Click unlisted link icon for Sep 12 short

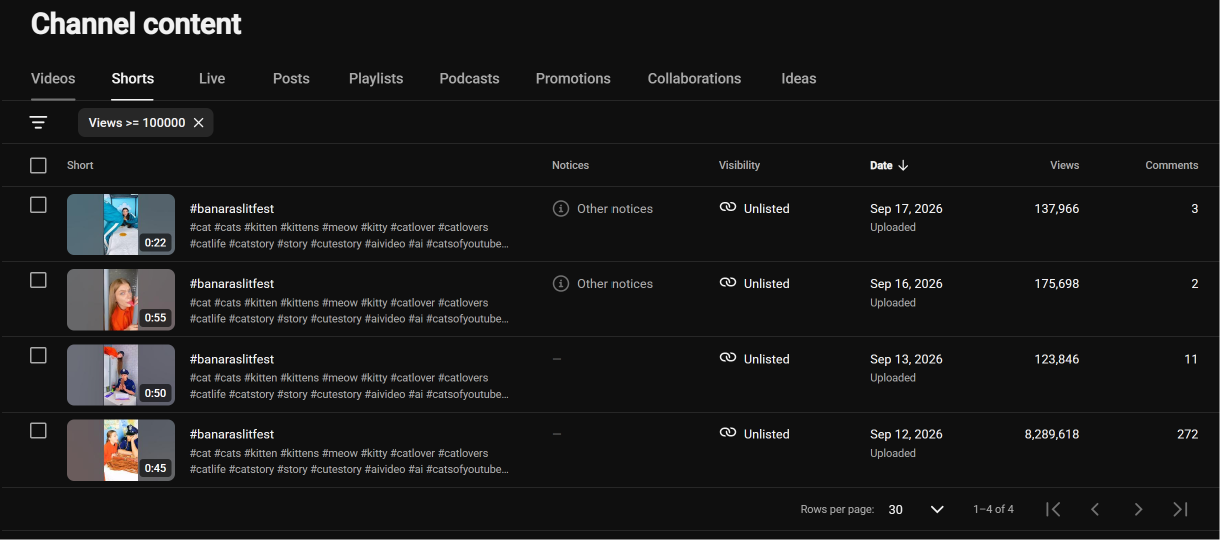tap(728, 433)
